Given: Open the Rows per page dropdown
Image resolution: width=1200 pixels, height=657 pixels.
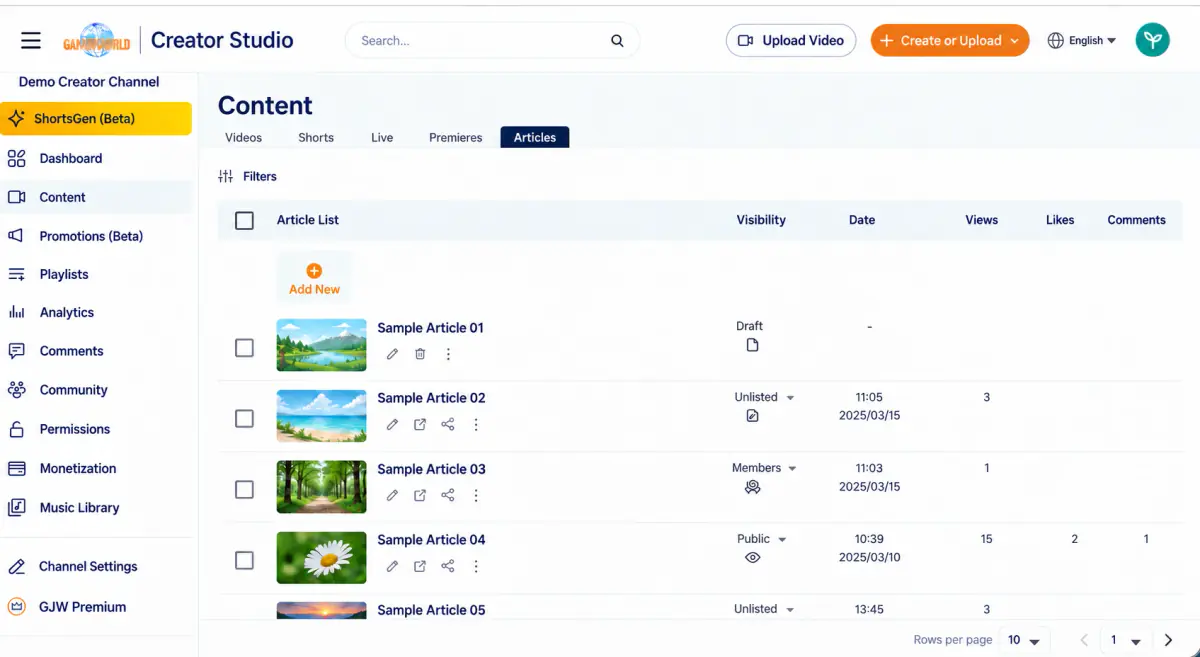Looking at the screenshot, I should (x=1024, y=640).
